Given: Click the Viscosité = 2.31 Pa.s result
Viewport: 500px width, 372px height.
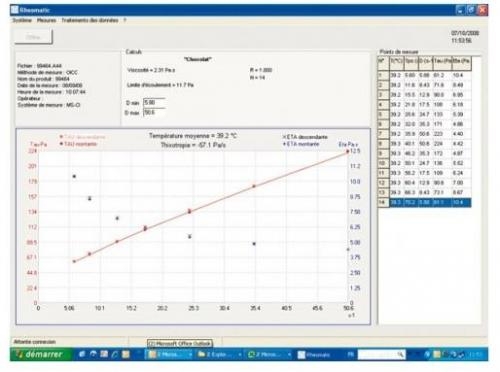Looking at the screenshot, I should (151, 70).
